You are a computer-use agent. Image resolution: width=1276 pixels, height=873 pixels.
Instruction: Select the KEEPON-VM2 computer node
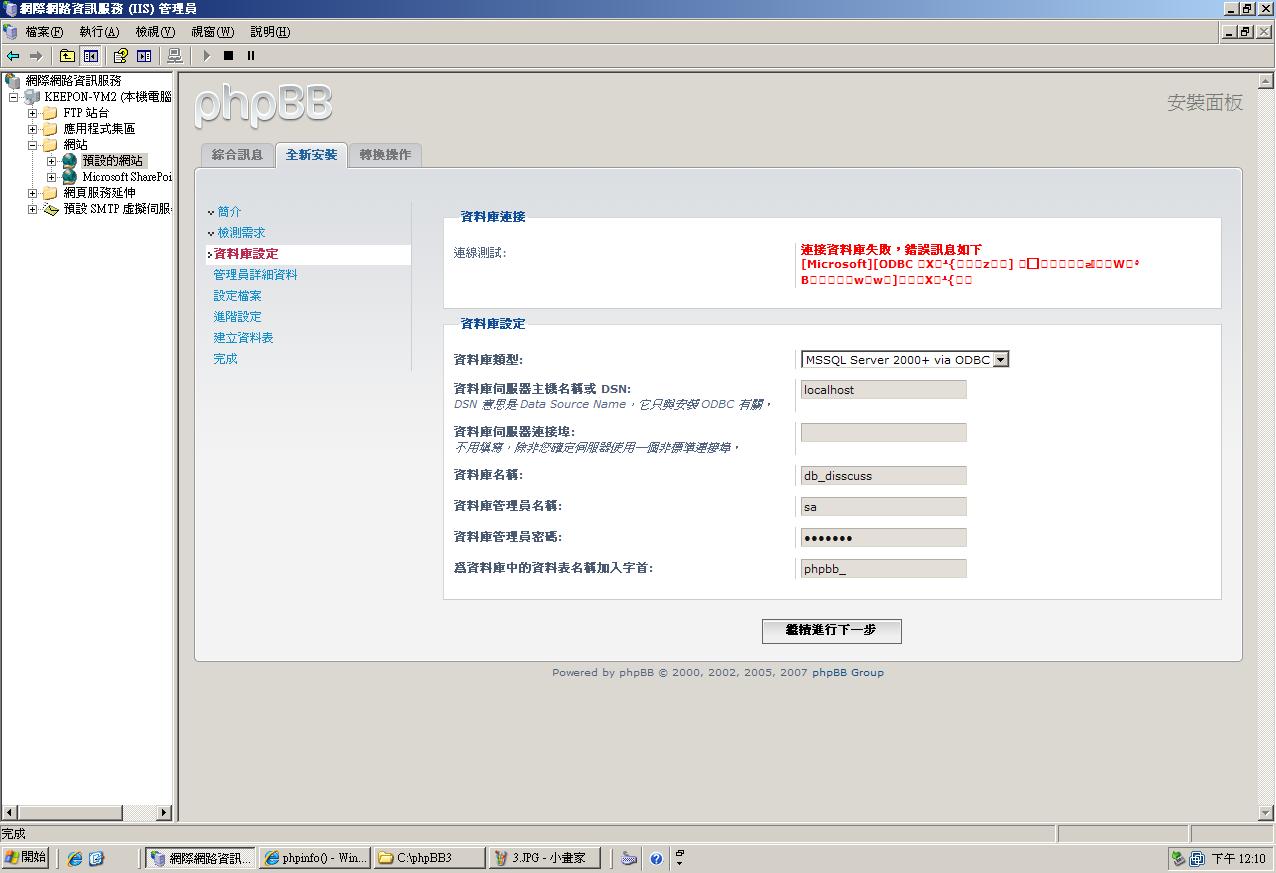point(108,97)
